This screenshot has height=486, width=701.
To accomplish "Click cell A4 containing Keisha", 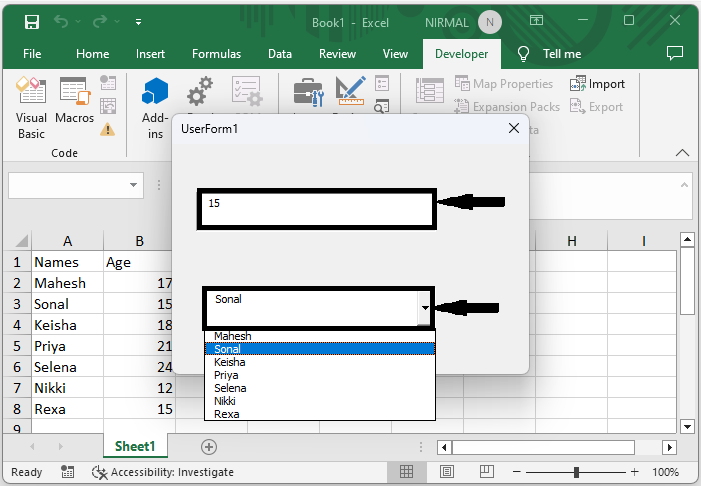I will [68, 325].
